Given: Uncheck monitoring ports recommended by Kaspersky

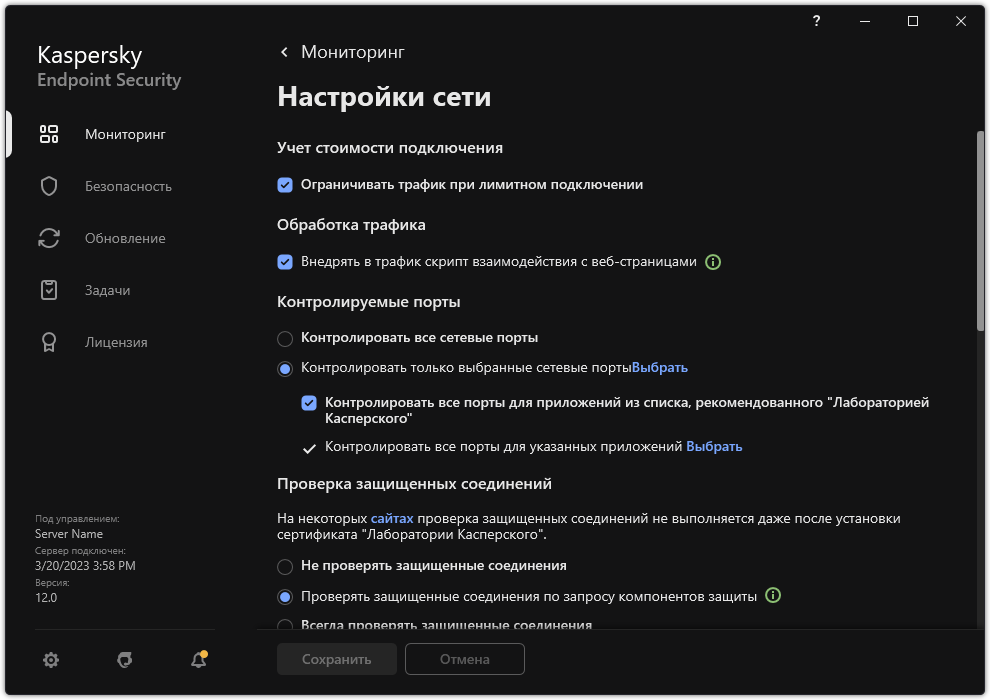Looking at the screenshot, I should point(309,404).
